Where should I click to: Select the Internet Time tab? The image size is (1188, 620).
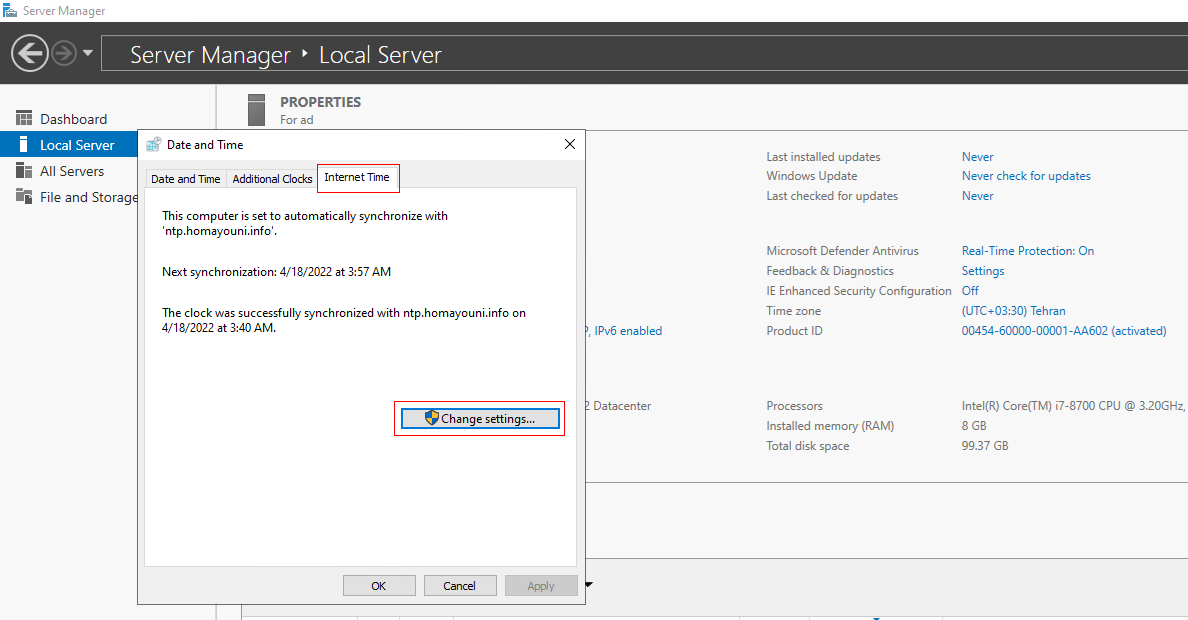(x=357, y=177)
